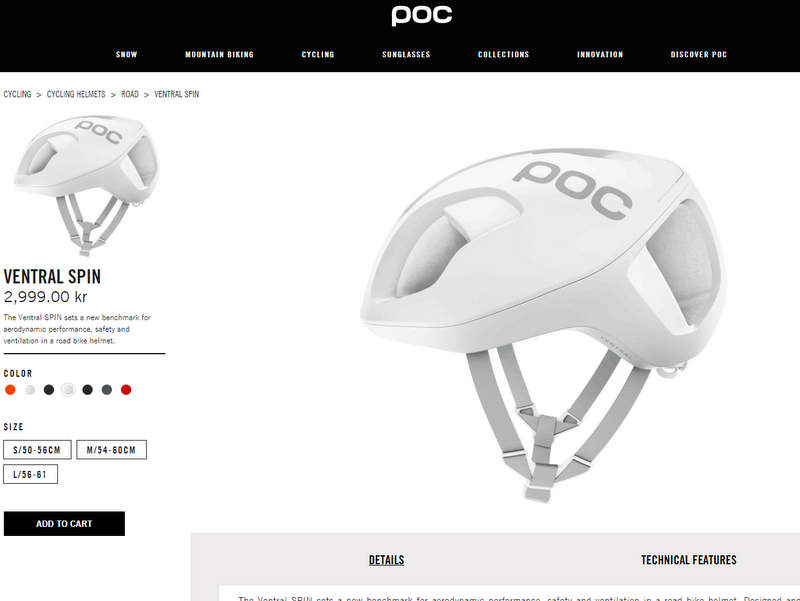Add the helmet to cart
Image resolution: width=800 pixels, height=601 pixels.
64,523
